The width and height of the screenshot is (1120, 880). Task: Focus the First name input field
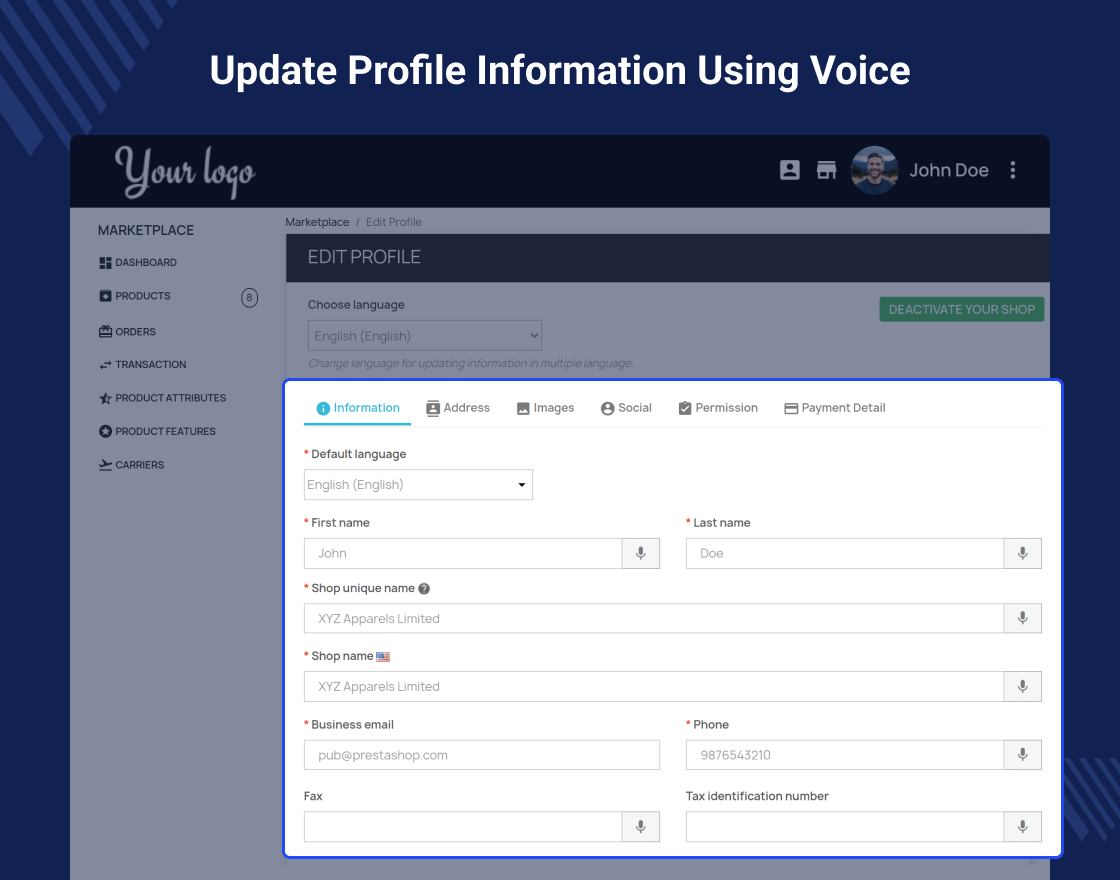click(463, 554)
